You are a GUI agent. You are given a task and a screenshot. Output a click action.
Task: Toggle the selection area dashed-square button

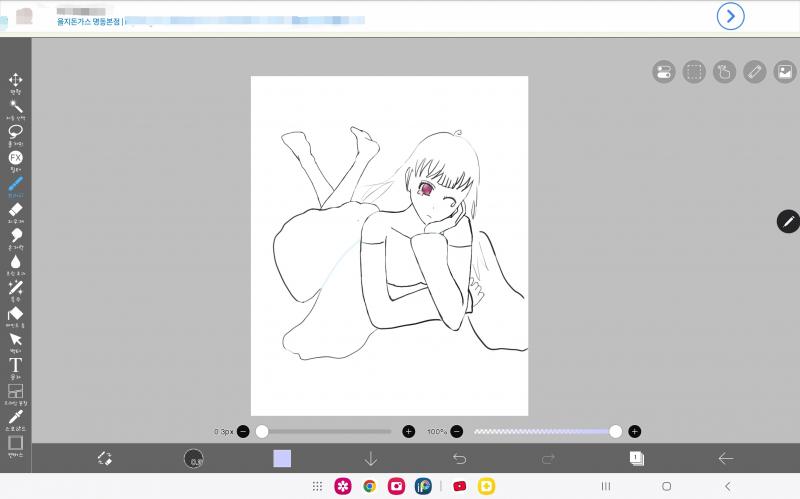click(694, 71)
